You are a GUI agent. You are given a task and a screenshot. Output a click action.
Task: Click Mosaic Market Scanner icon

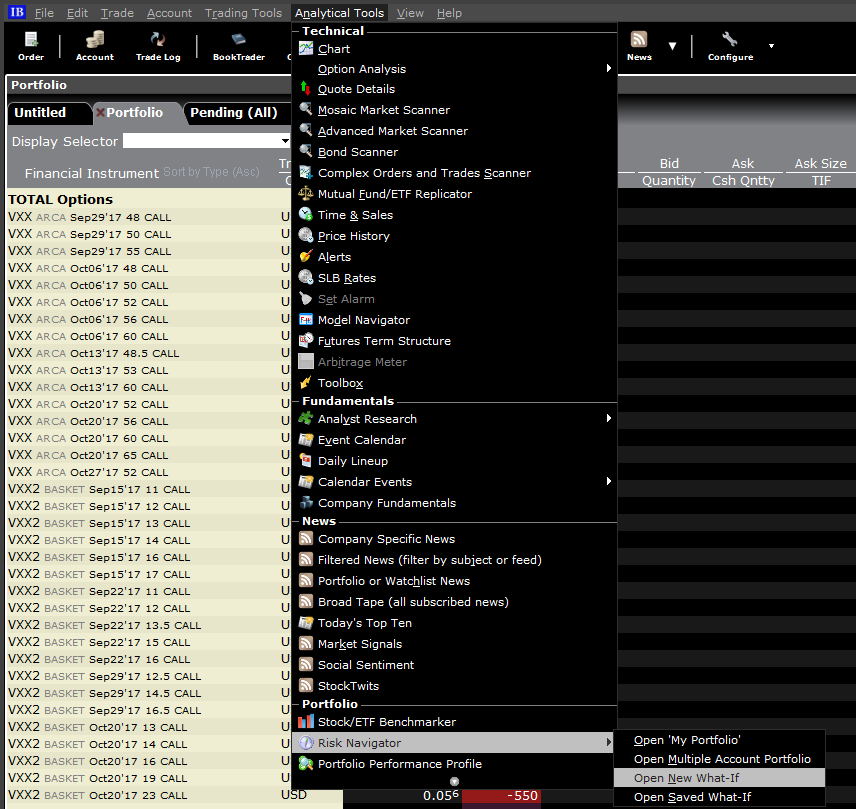[x=306, y=109]
